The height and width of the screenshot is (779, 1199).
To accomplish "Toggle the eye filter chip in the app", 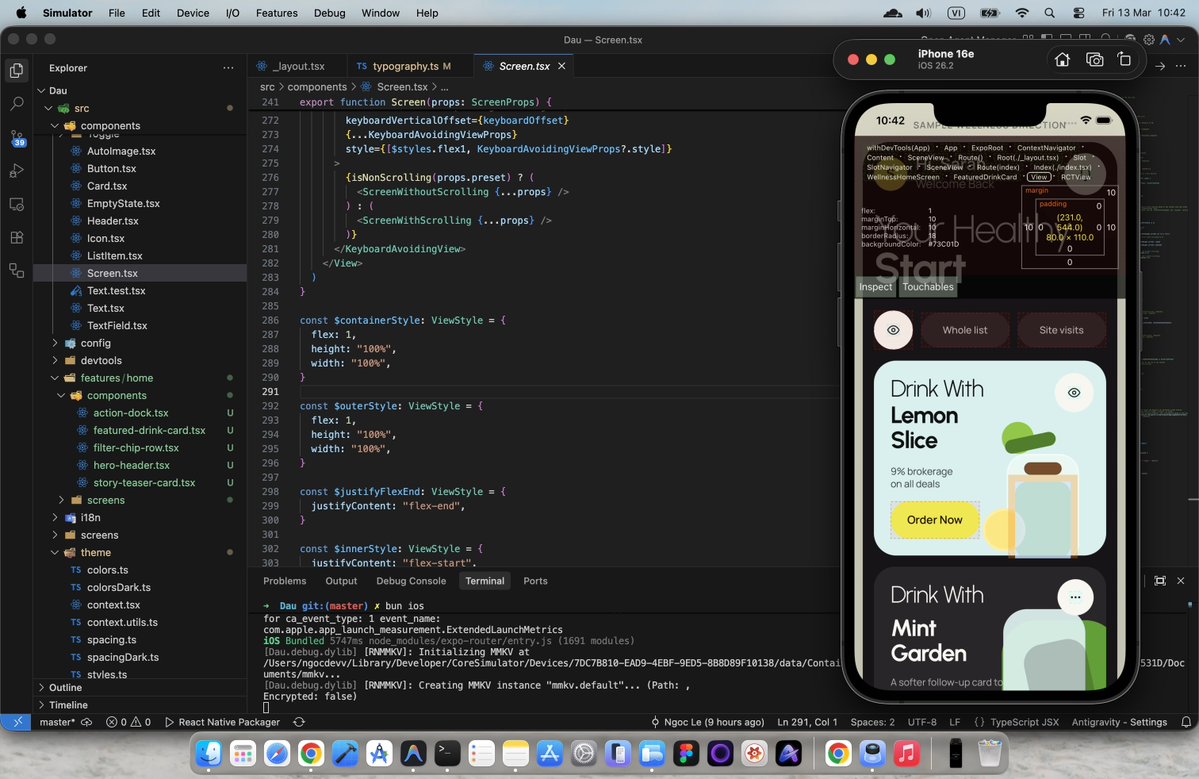I will click(893, 330).
